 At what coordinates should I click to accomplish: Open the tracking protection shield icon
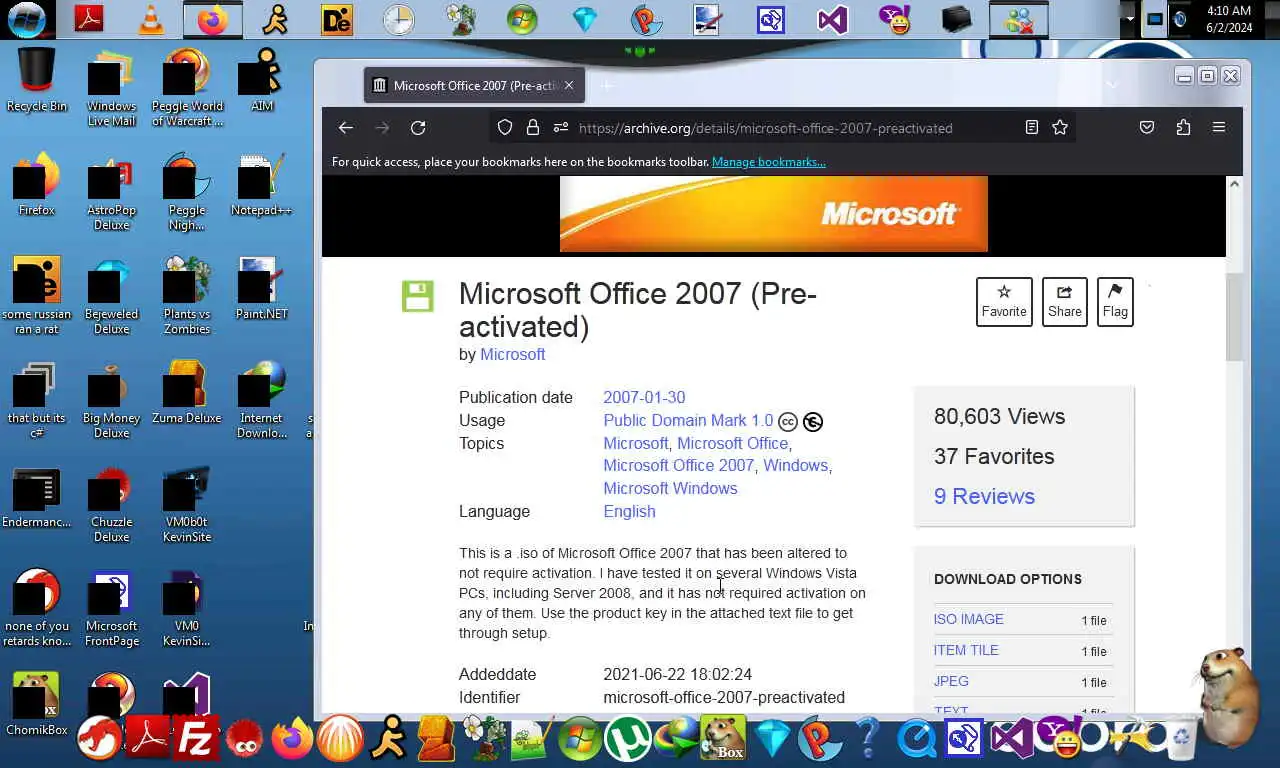(x=505, y=127)
